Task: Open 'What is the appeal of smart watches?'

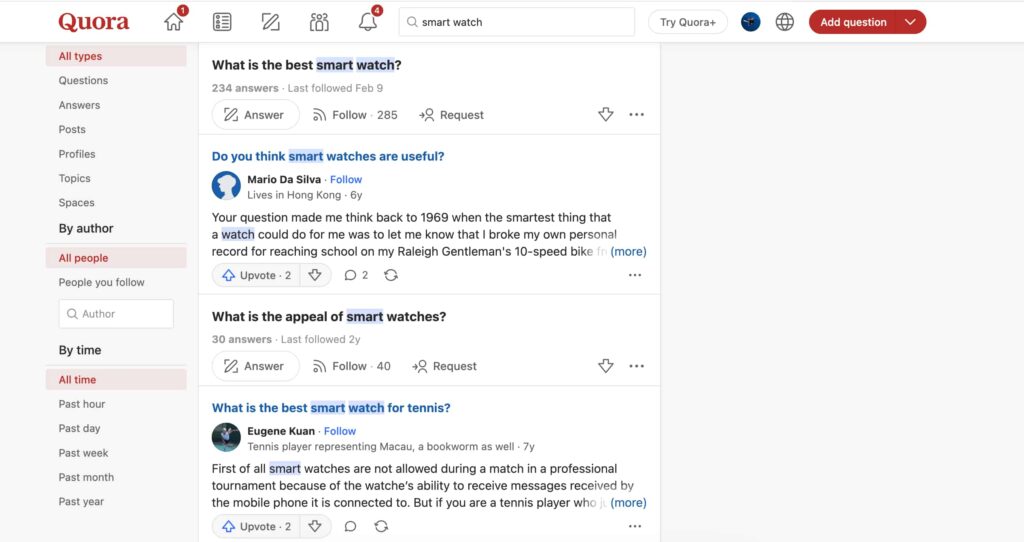Action: 328,316
